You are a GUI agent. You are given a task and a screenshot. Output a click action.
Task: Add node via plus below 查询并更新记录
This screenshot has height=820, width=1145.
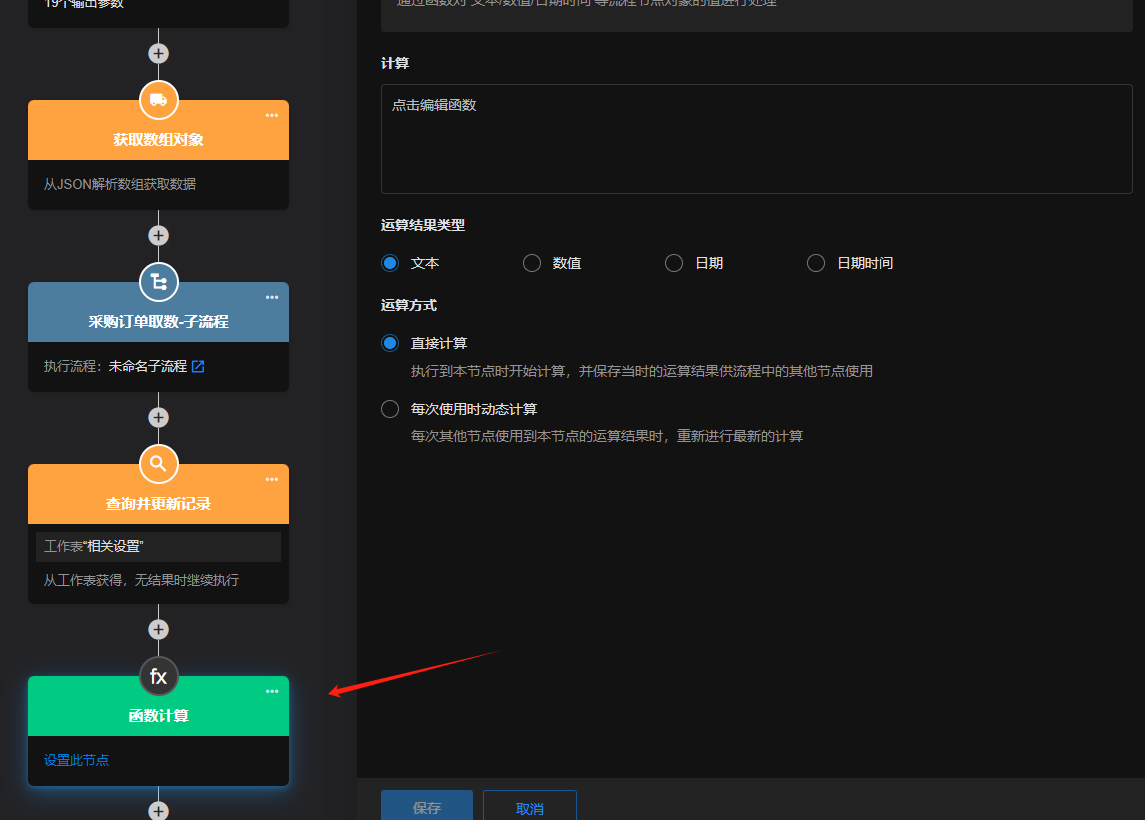pyautogui.click(x=158, y=629)
